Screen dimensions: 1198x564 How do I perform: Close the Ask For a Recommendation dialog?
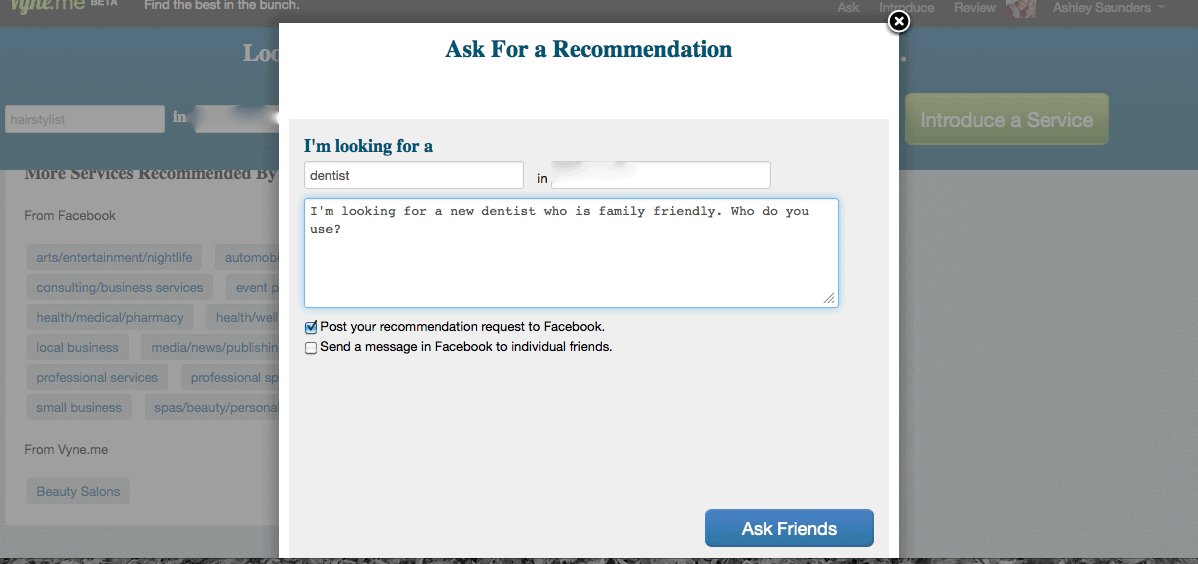point(899,21)
